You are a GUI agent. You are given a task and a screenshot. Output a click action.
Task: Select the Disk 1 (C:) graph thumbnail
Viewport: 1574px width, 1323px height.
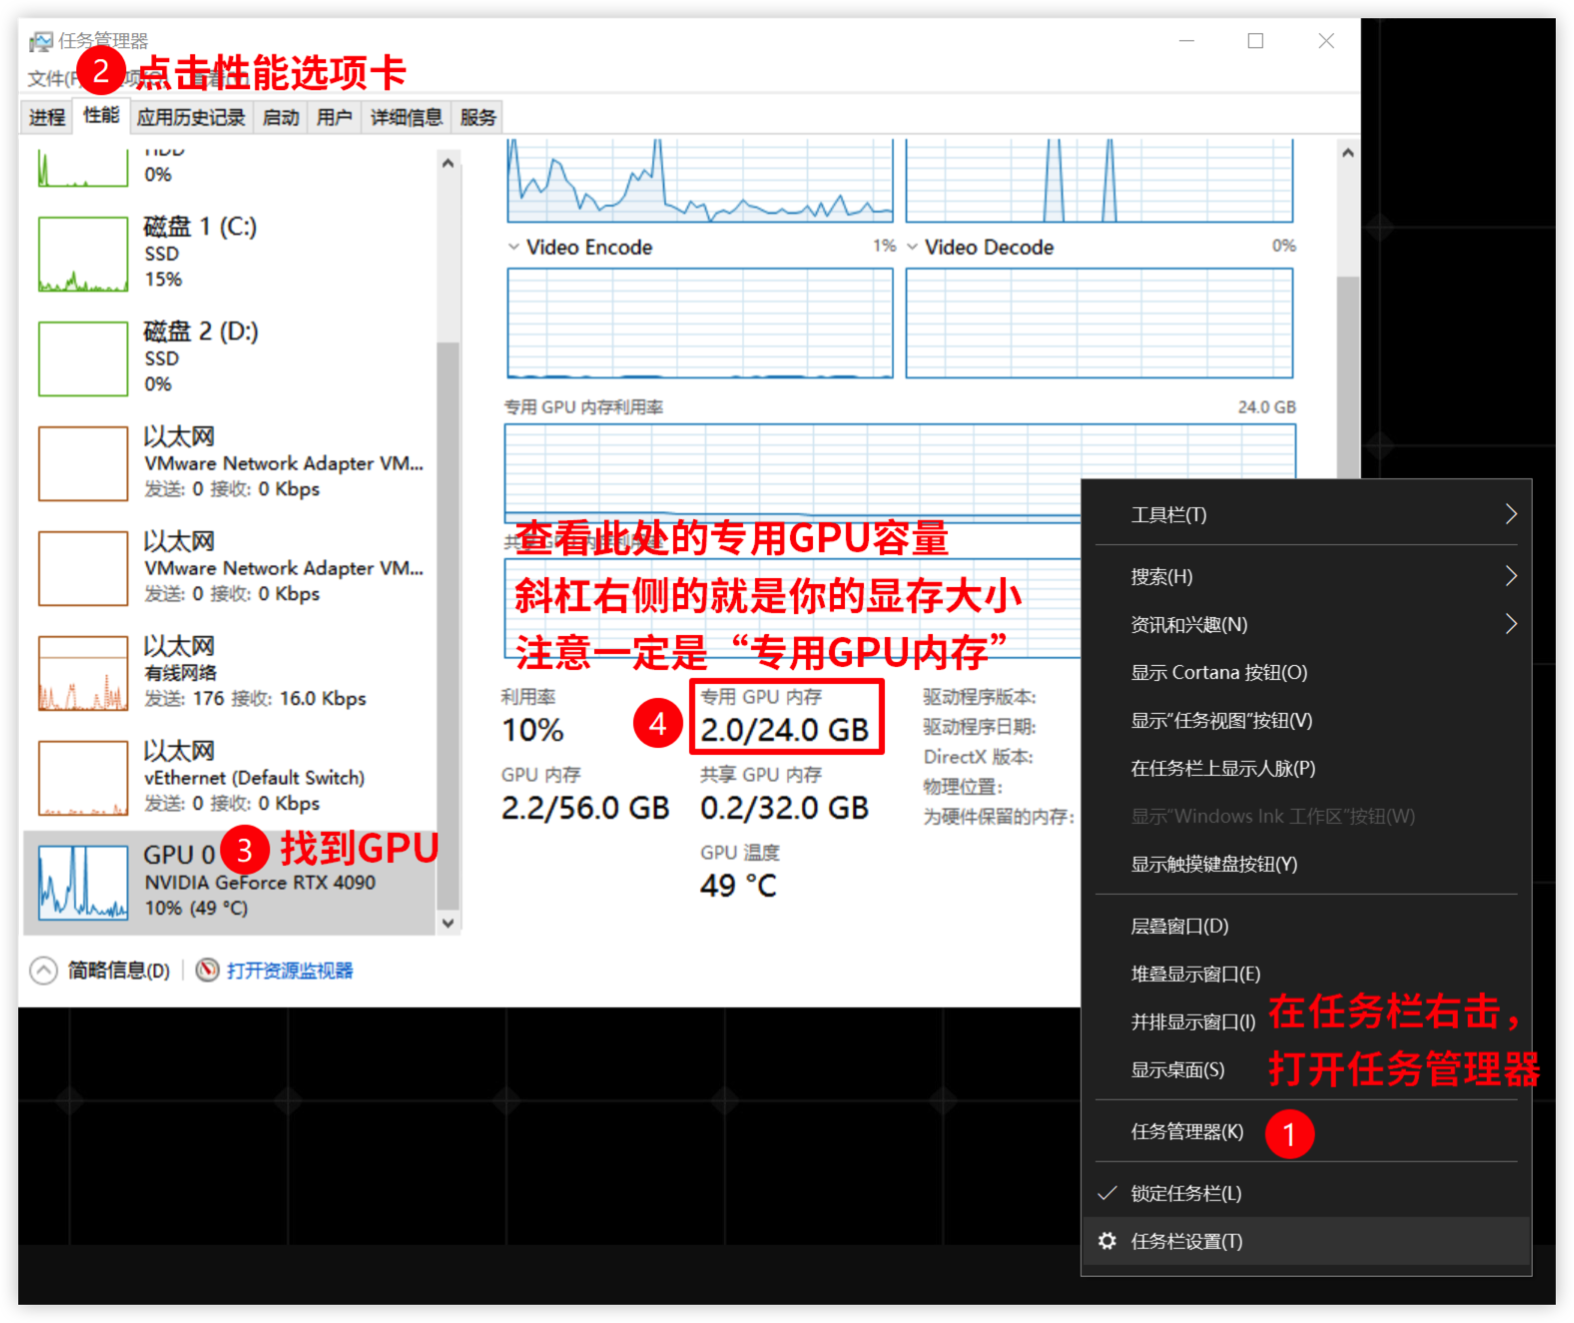[x=83, y=254]
